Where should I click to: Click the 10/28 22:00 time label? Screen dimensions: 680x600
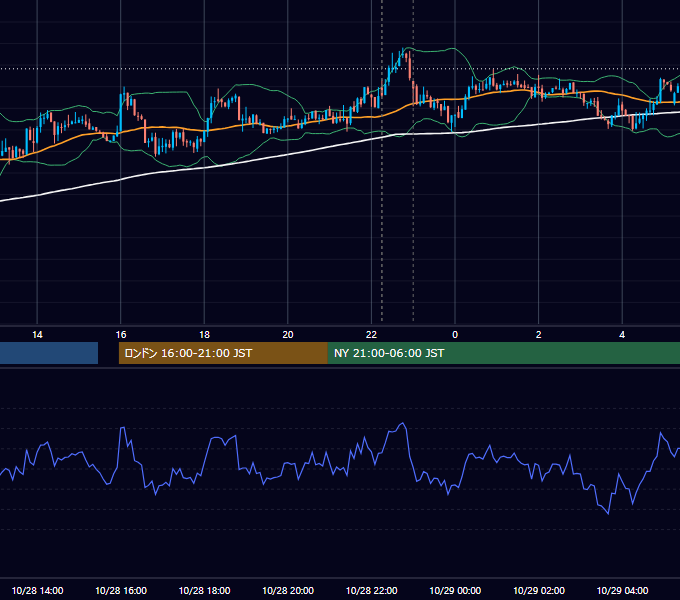coord(371,590)
